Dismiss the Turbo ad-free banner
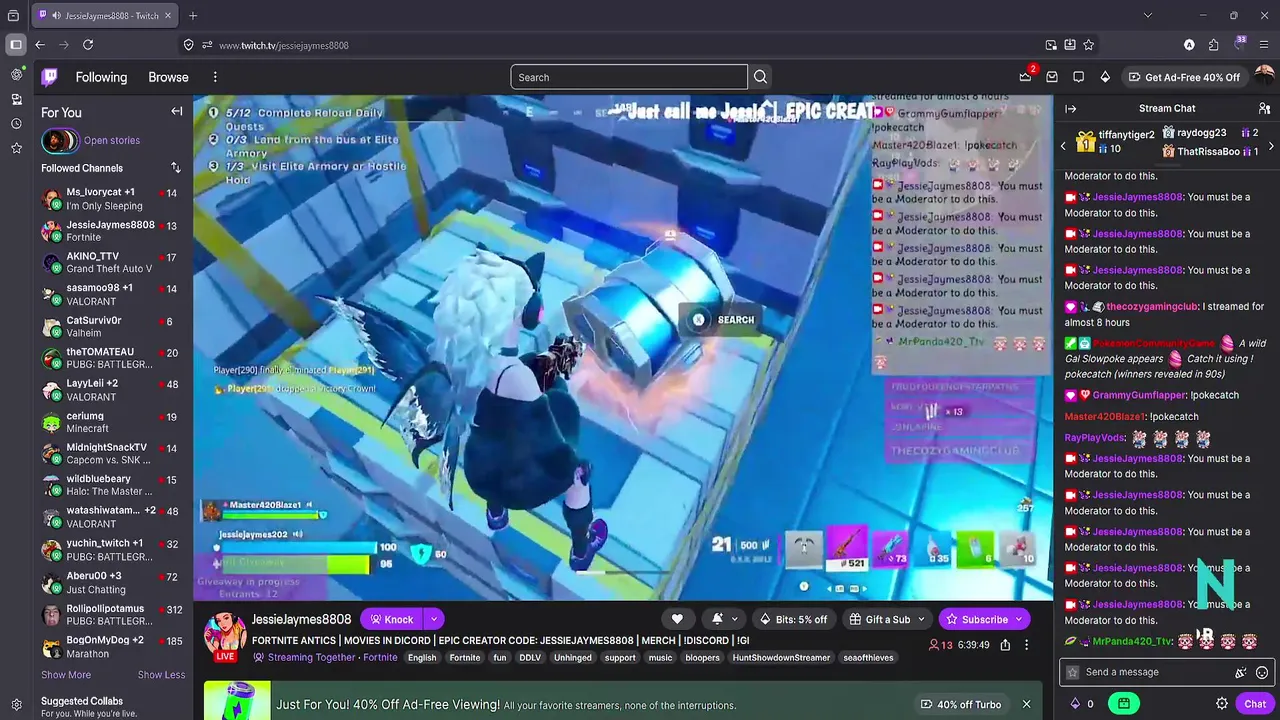1280x720 pixels. coord(1026,705)
